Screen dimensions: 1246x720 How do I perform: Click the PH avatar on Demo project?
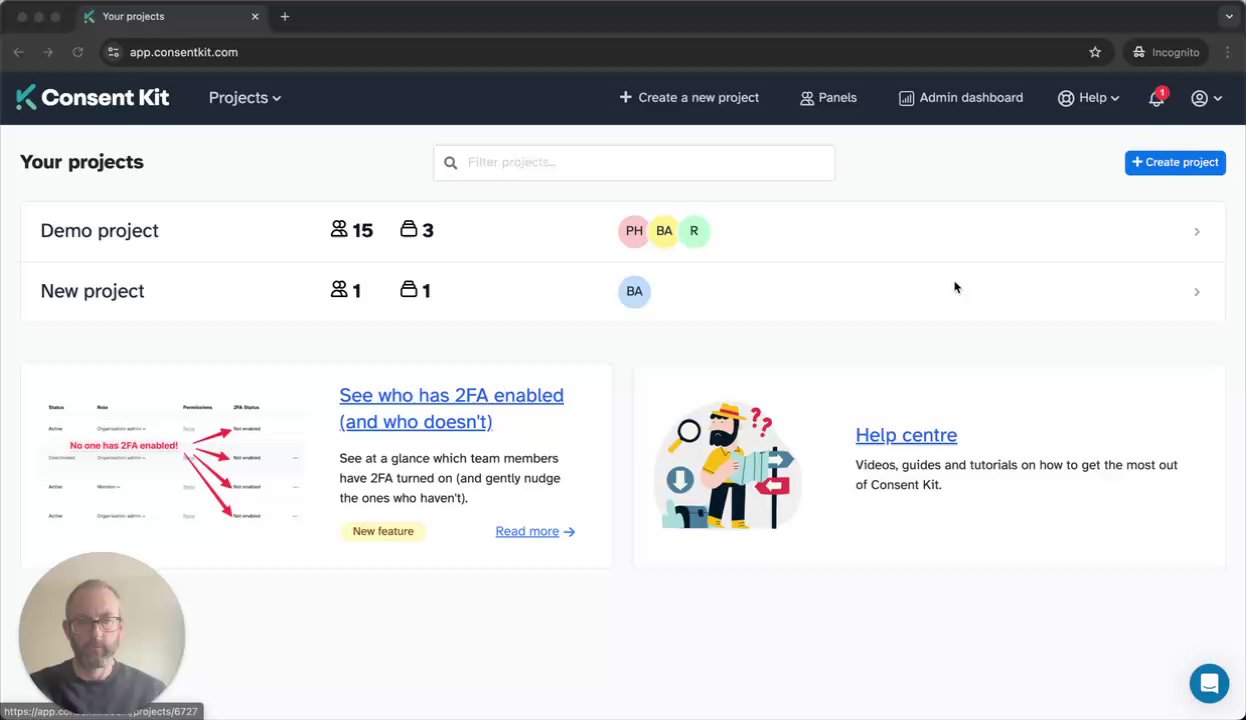click(634, 231)
